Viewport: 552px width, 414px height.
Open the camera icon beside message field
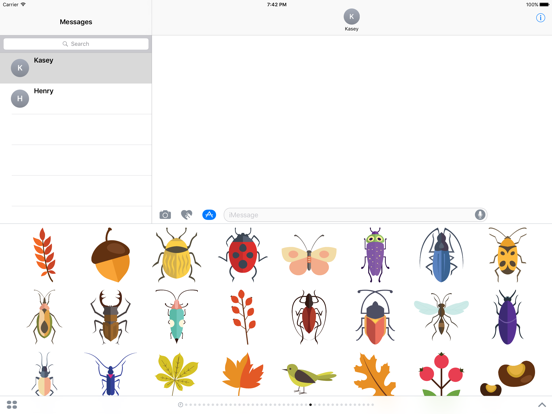coord(165,215)
